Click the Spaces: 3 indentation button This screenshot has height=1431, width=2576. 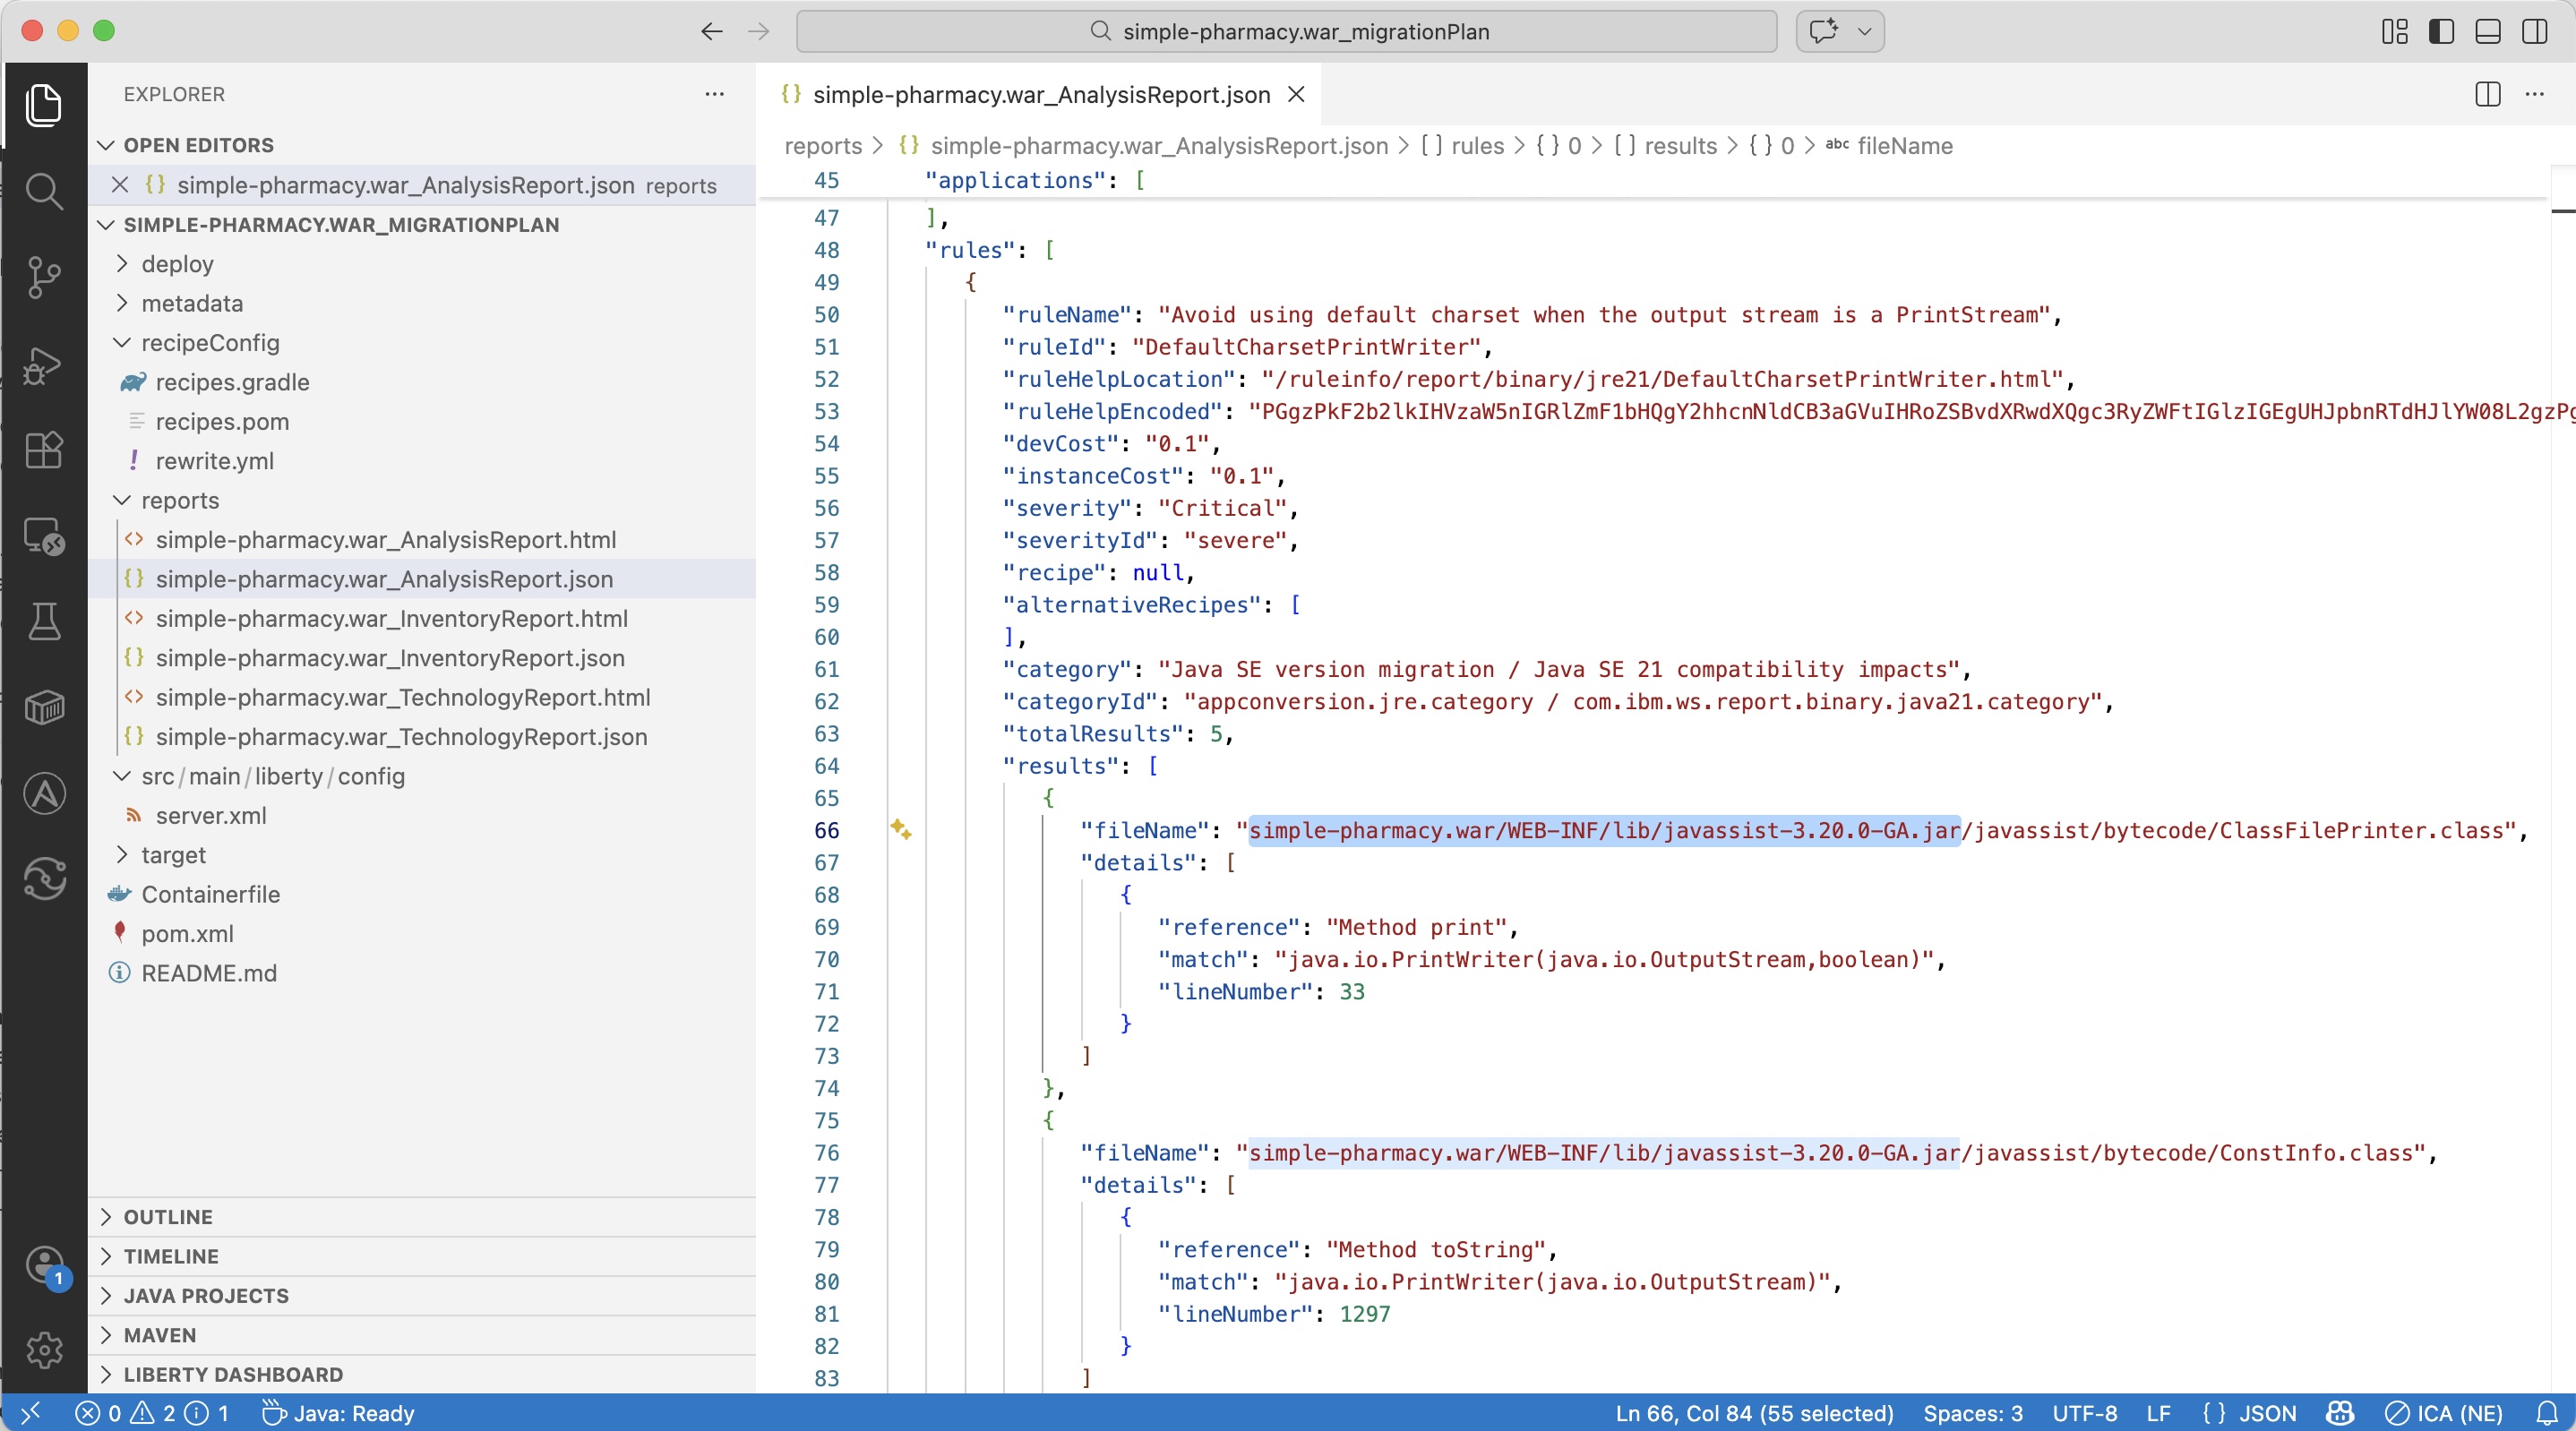coord(1972,1413)
